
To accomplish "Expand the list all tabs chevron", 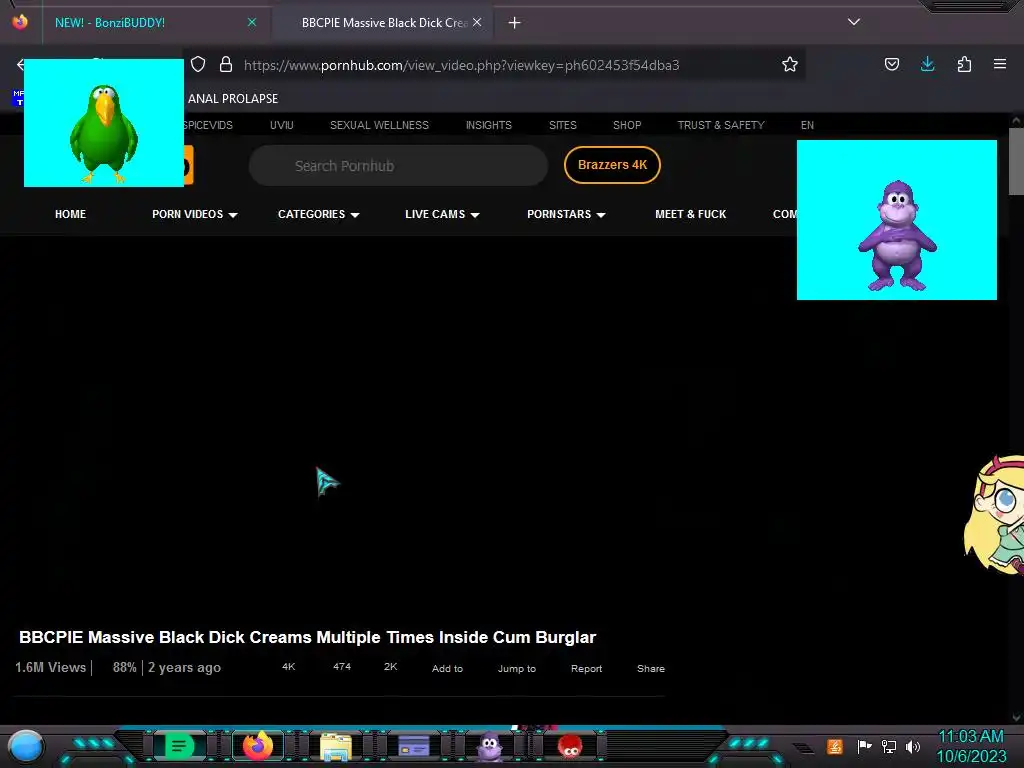I will tap(854, 22).
